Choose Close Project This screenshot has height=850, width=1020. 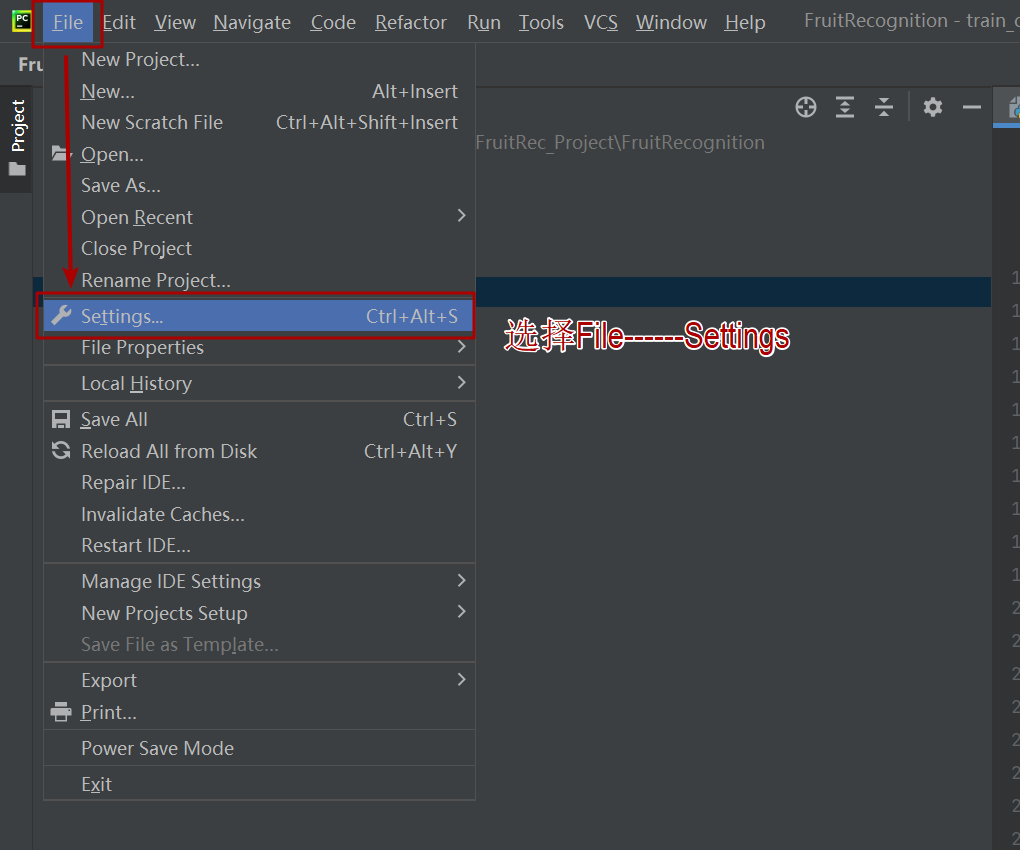click(259, 248)
